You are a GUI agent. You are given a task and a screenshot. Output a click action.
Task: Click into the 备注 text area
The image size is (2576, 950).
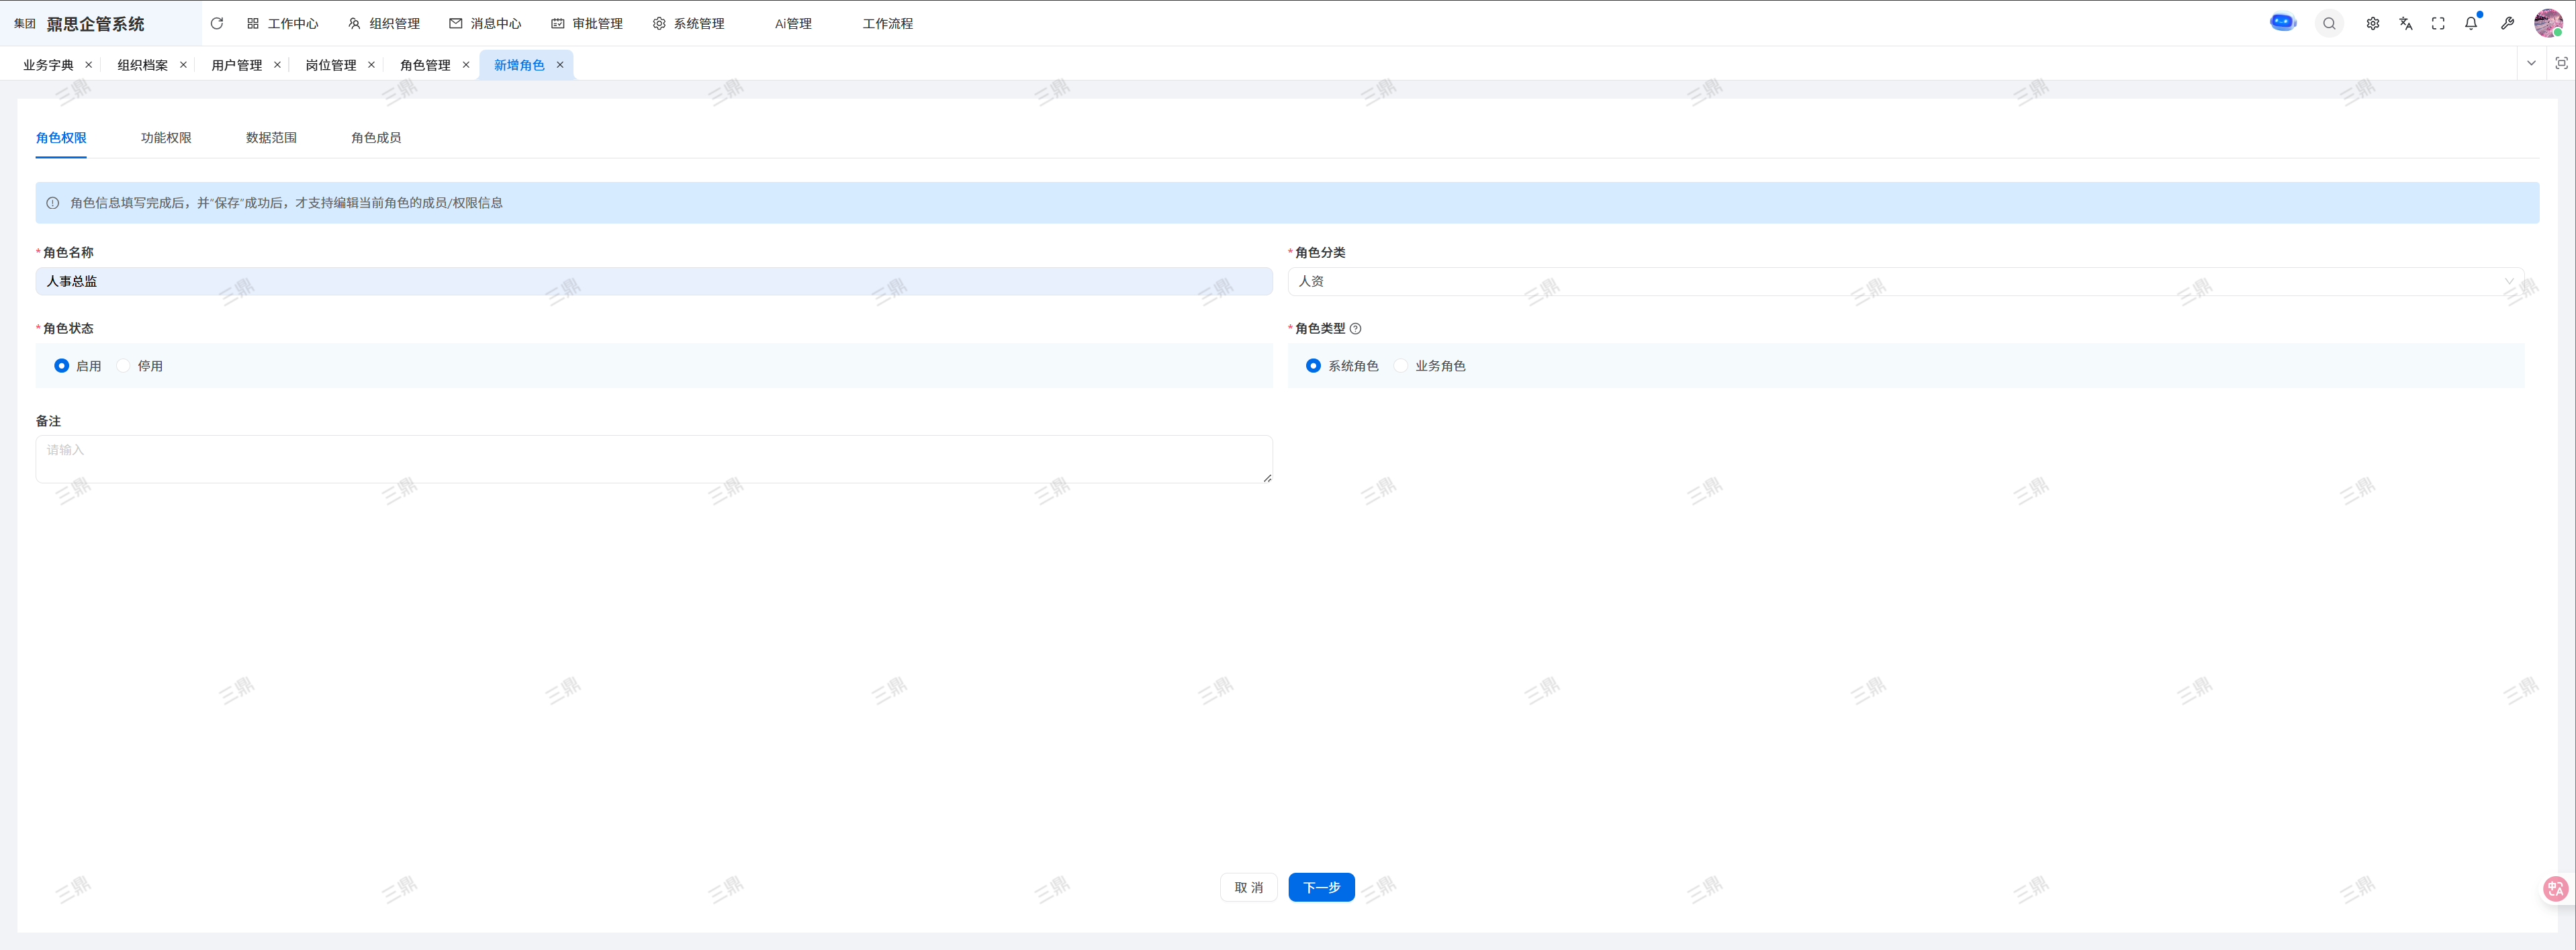tap(654, 459)
